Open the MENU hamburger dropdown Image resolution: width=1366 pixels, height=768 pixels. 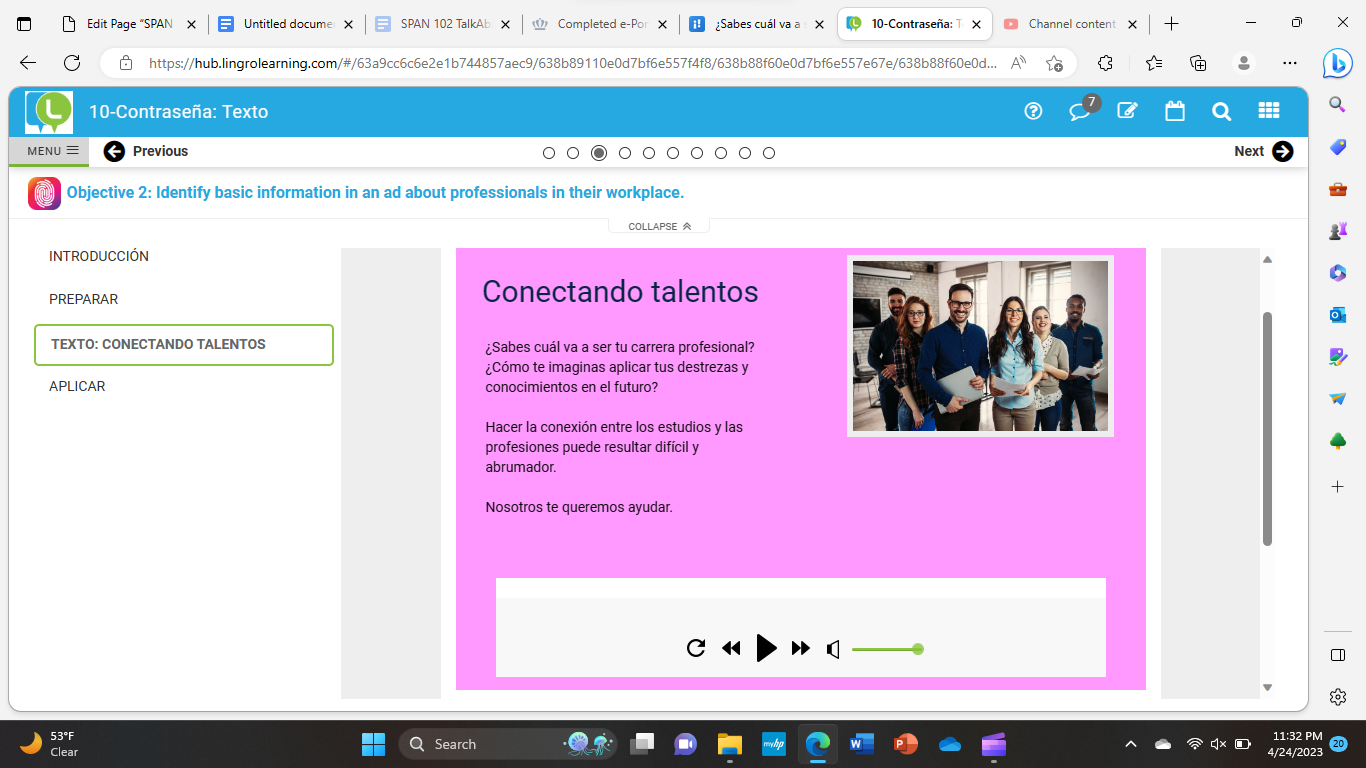coord(52,151)
